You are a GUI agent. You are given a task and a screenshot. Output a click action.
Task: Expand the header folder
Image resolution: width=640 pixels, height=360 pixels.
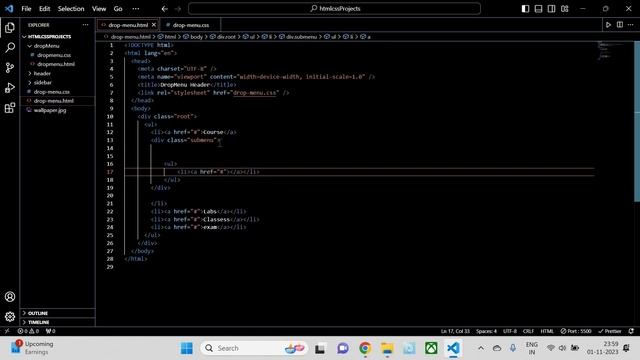click(x=42, y=73)
